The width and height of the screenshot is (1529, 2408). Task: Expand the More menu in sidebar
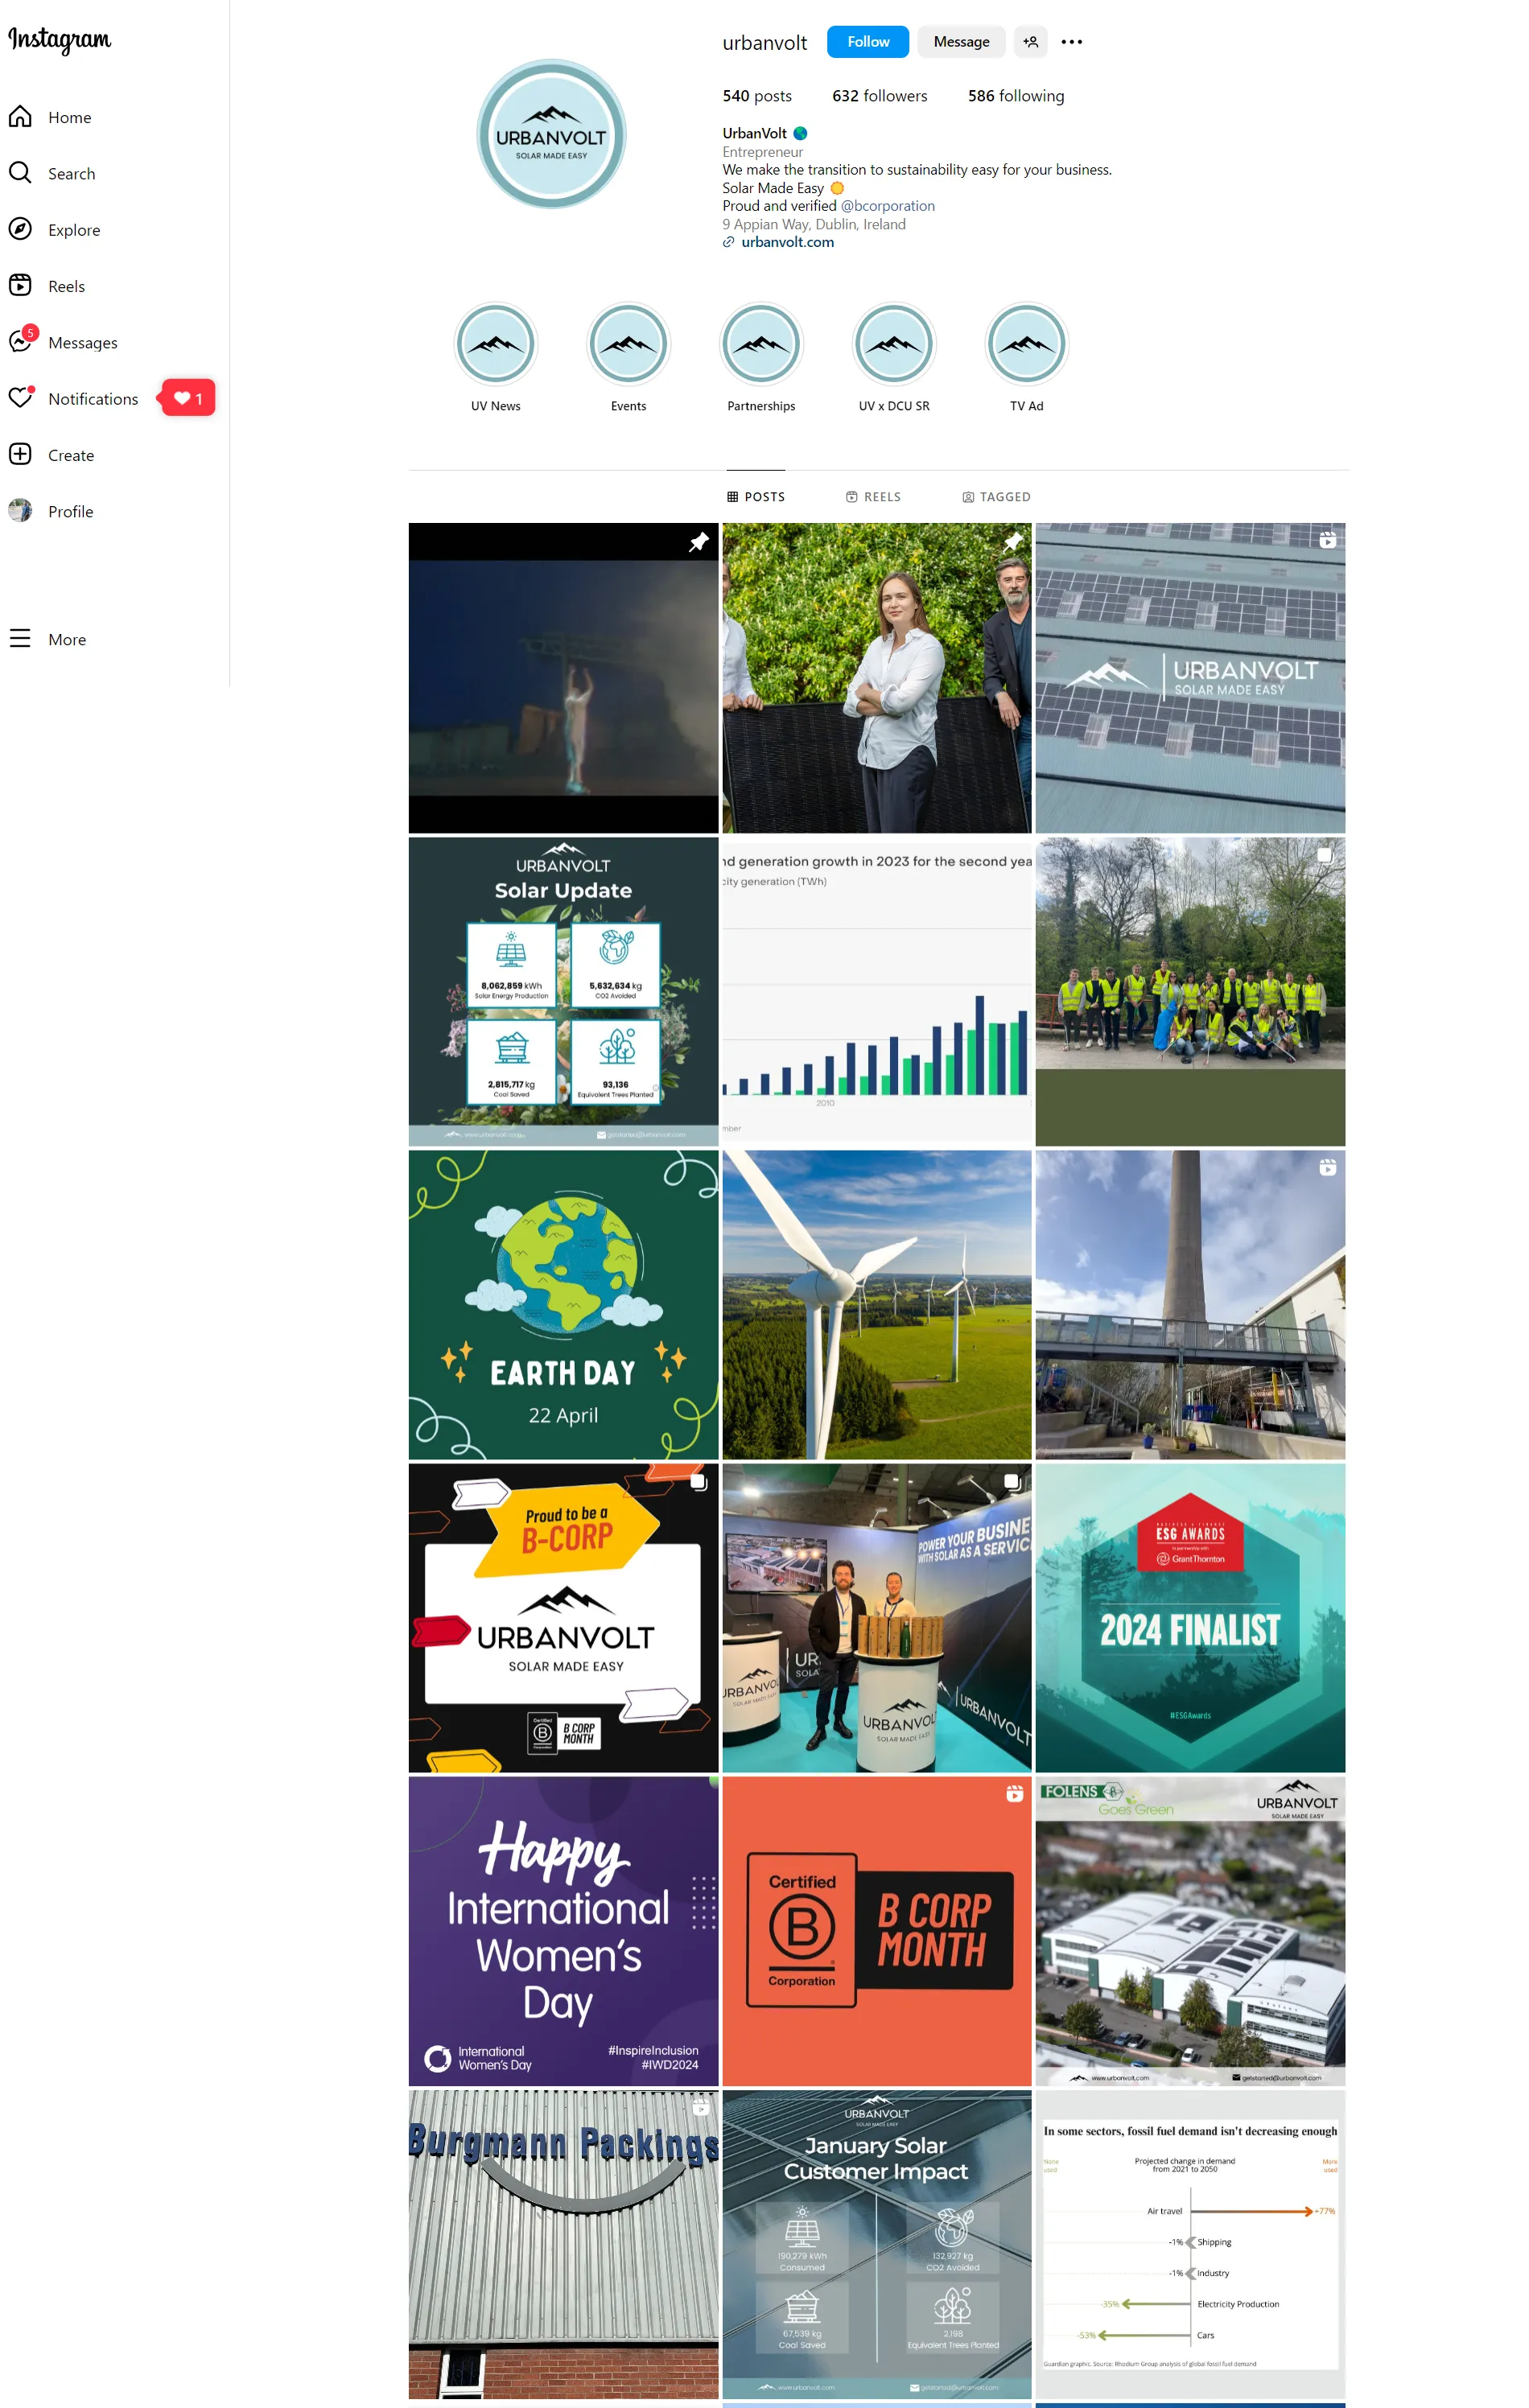click(x=66, y=640)
